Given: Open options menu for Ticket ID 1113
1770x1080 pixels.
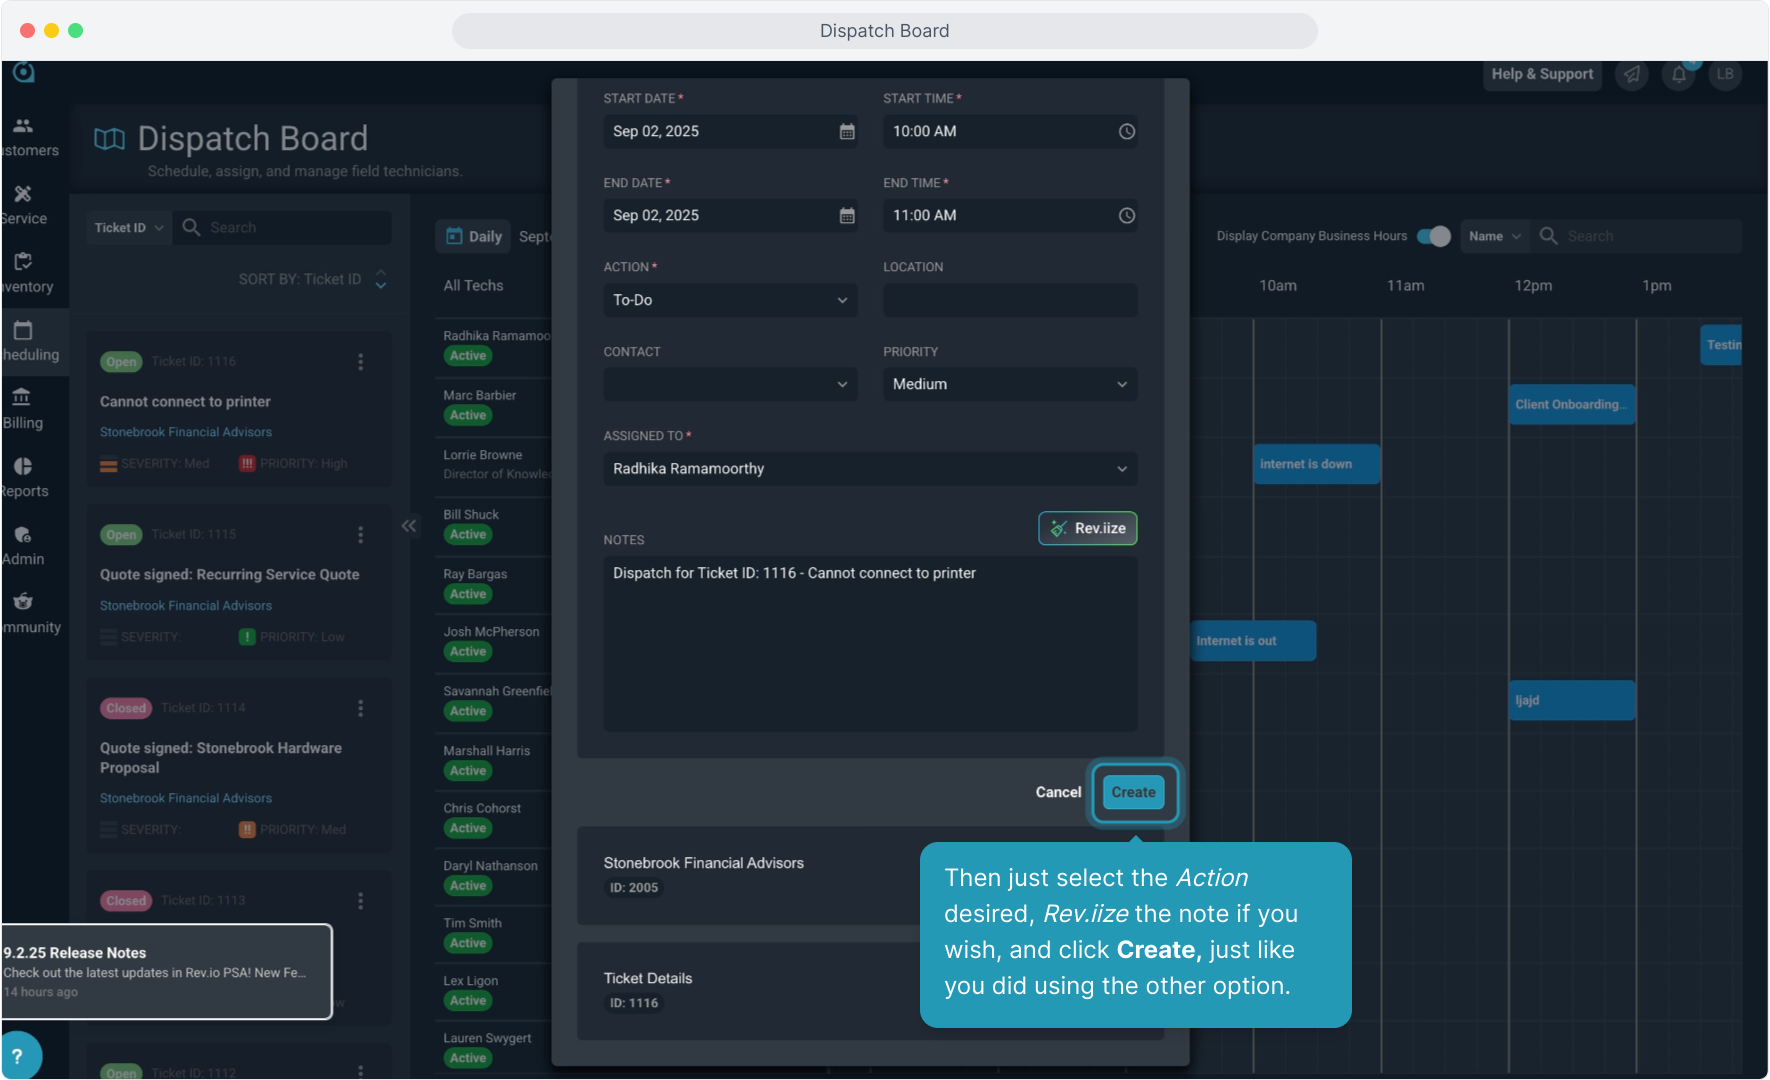Looking at the screenshot, I should [361, 901].
